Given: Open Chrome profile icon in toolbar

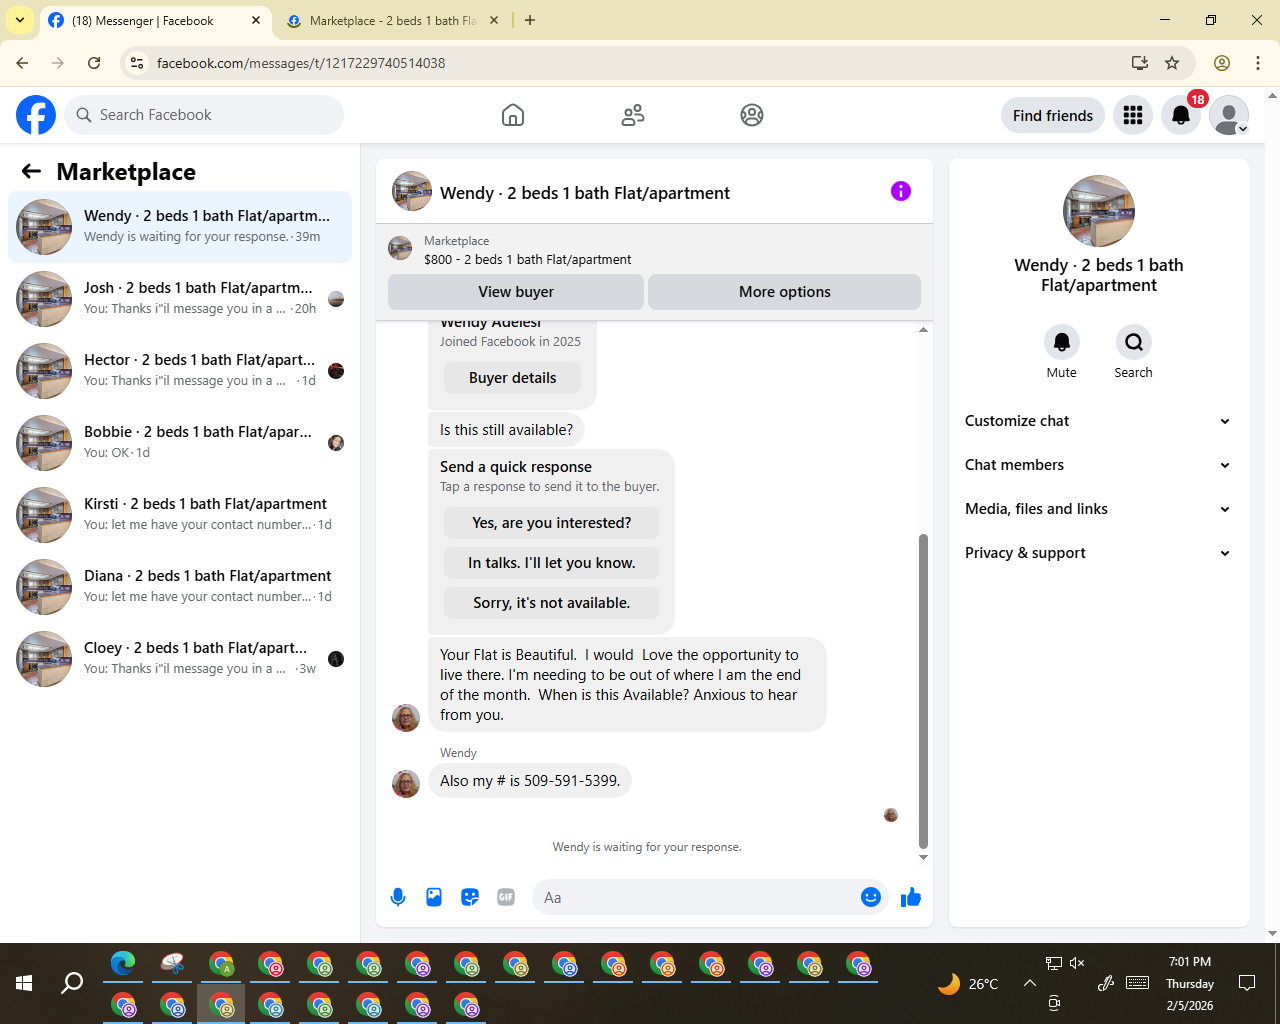Looking at the screenshot, I should [1222, 63].
